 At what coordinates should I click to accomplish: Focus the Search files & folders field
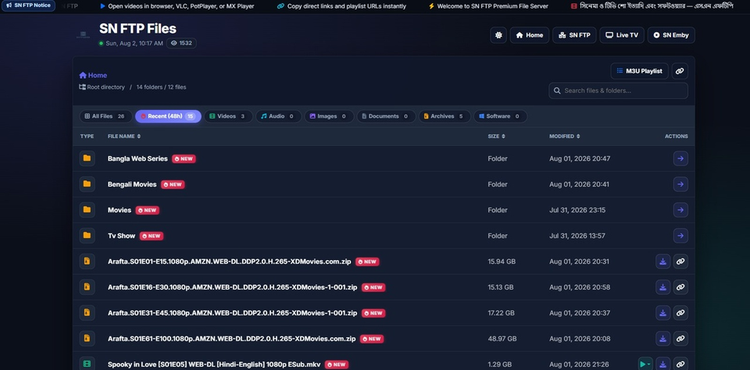point(618,90)
